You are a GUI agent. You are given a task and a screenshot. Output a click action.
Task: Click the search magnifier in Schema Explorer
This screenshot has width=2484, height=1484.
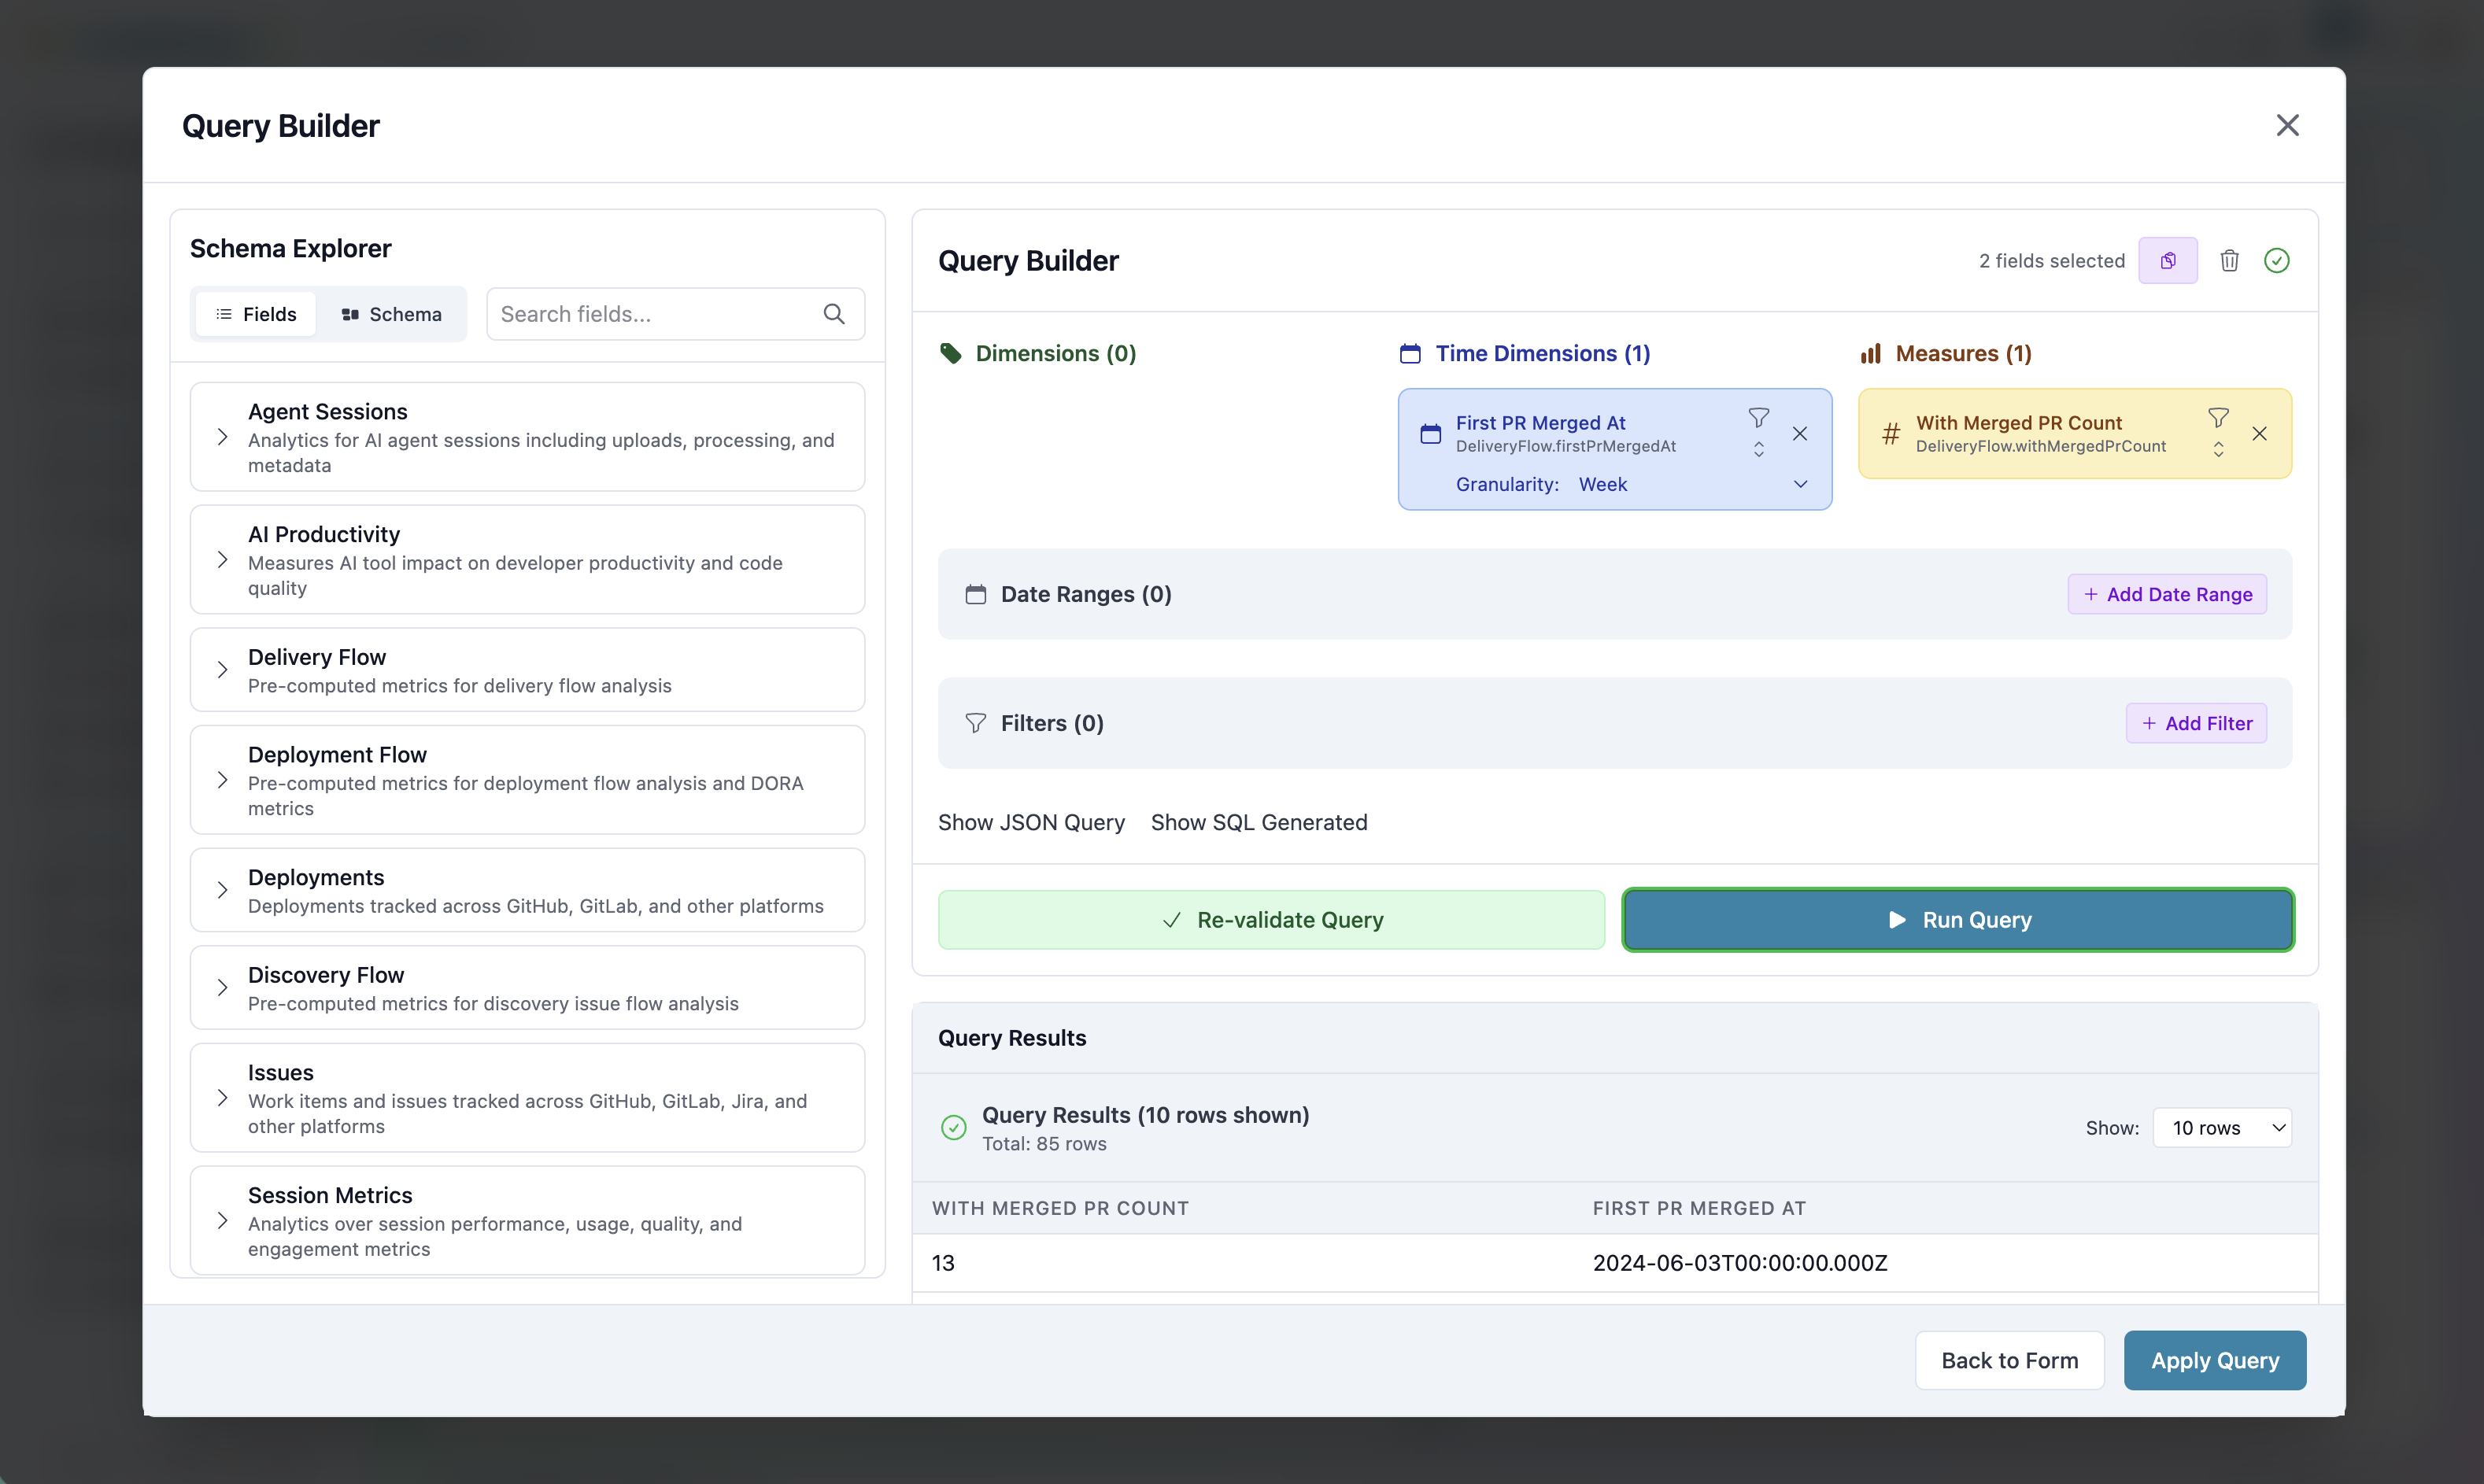tap(834, 313)
